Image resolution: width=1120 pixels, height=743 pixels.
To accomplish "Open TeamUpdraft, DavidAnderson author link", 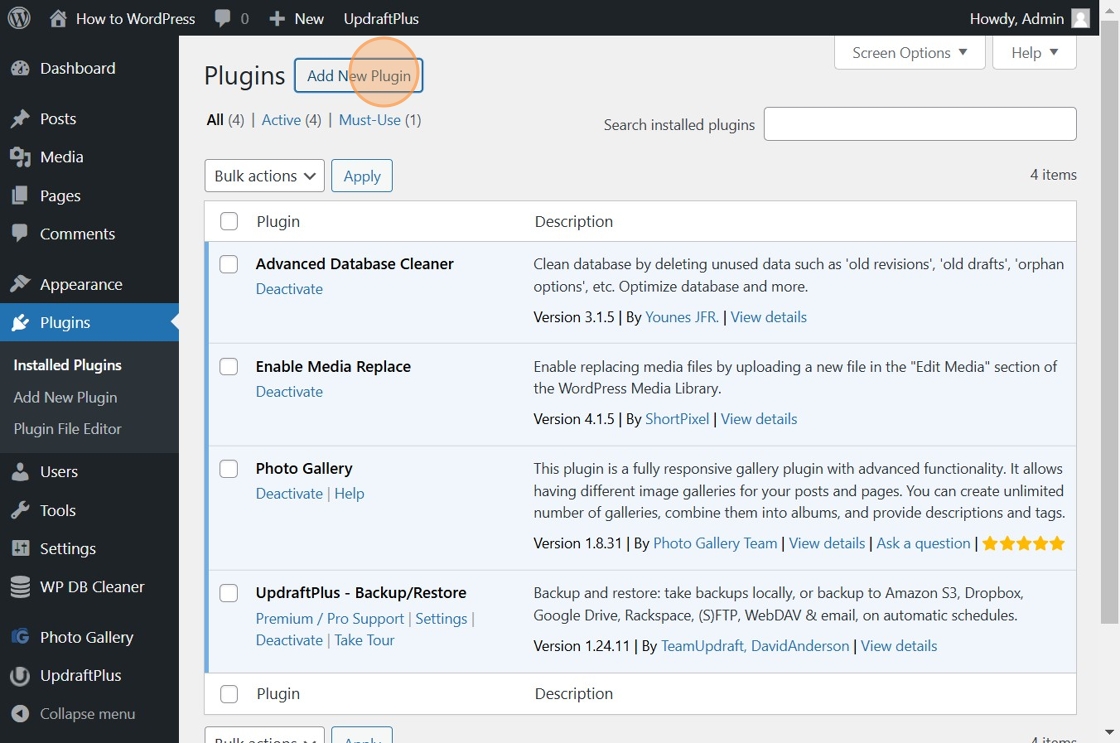I will 755,646.
